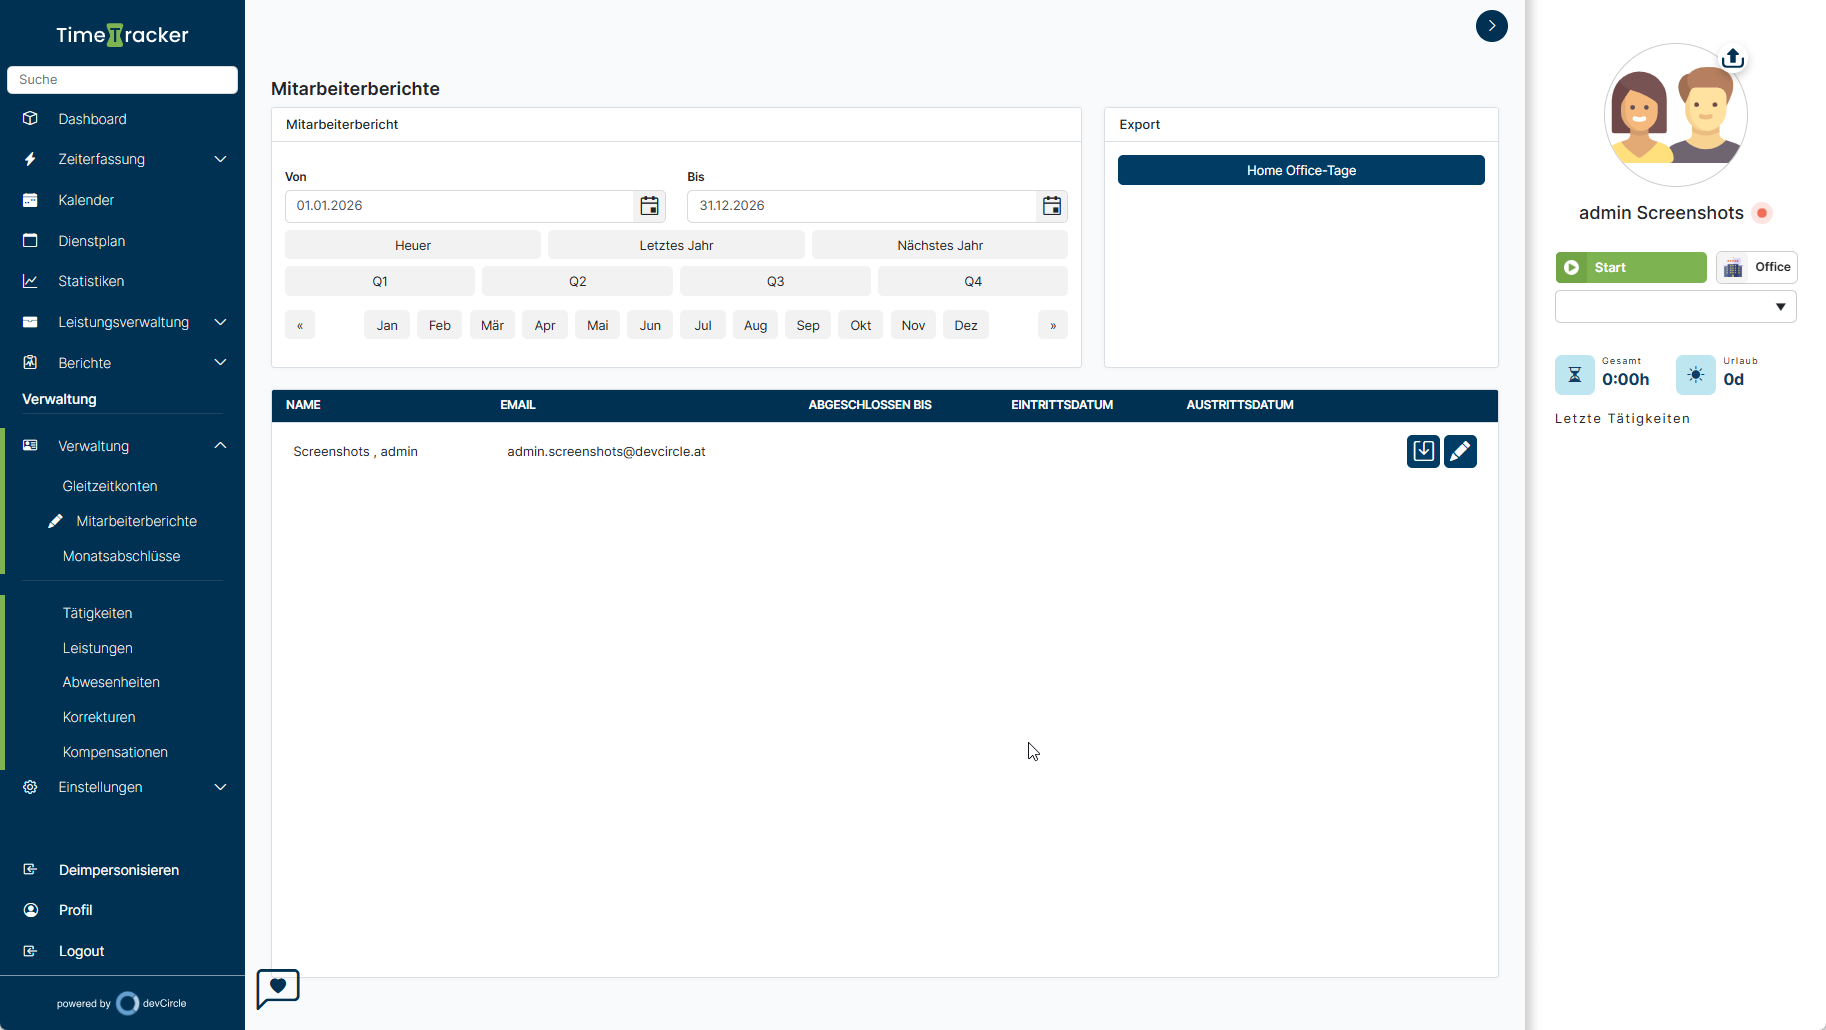Select quarter Q4
1826x1030 pixels.
coord(973,281)
